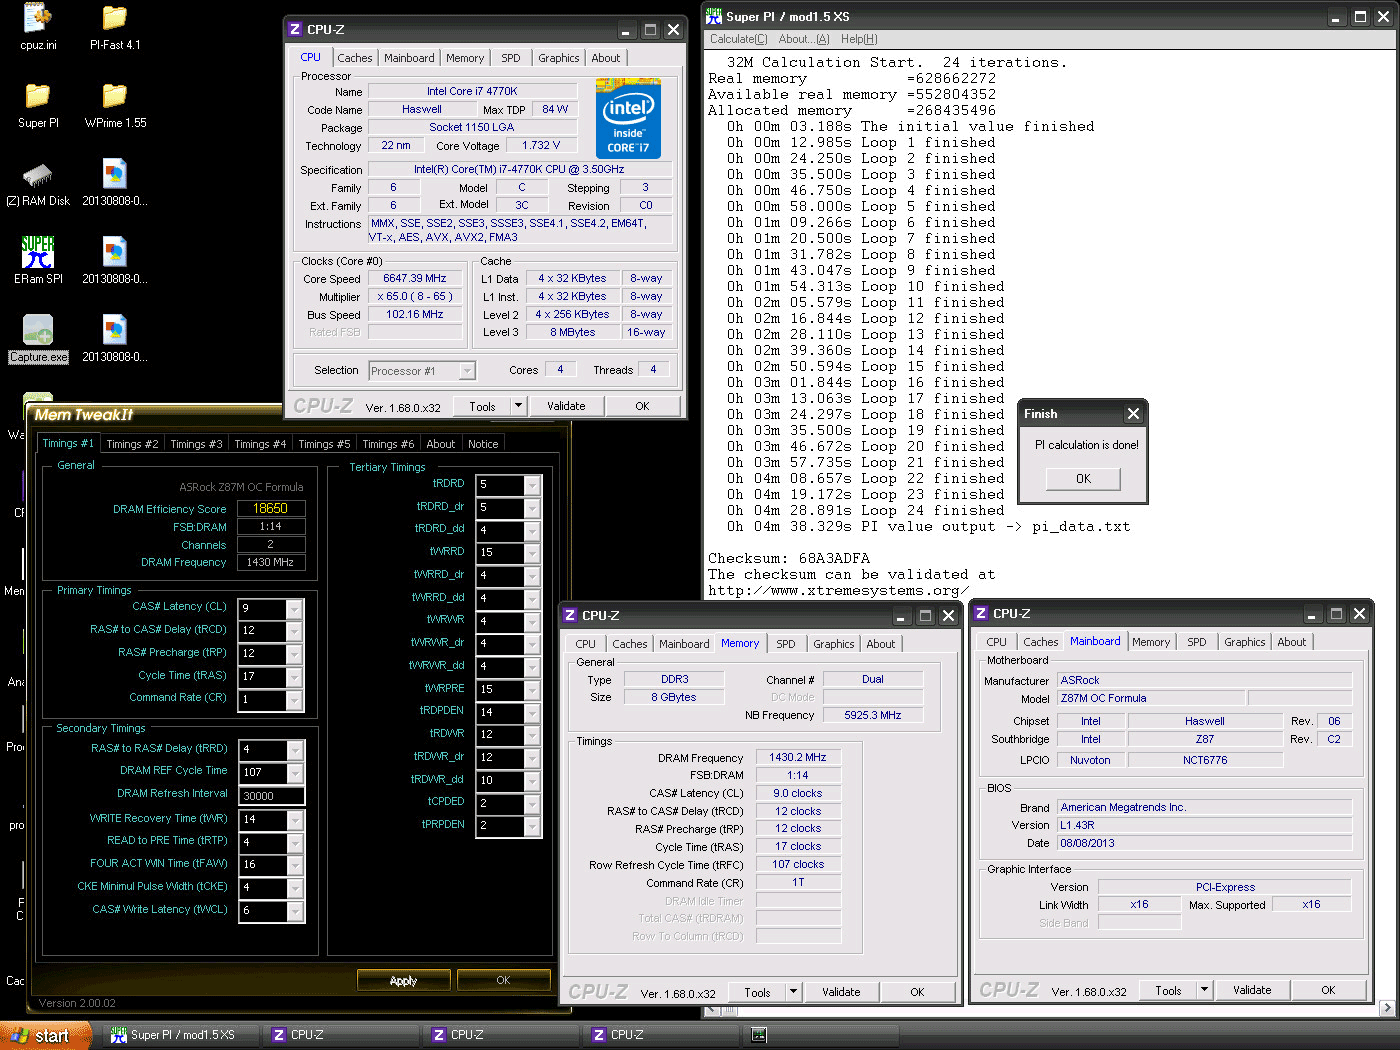
Task: Open the Super PI desktop folder
Action: point(38,96)
